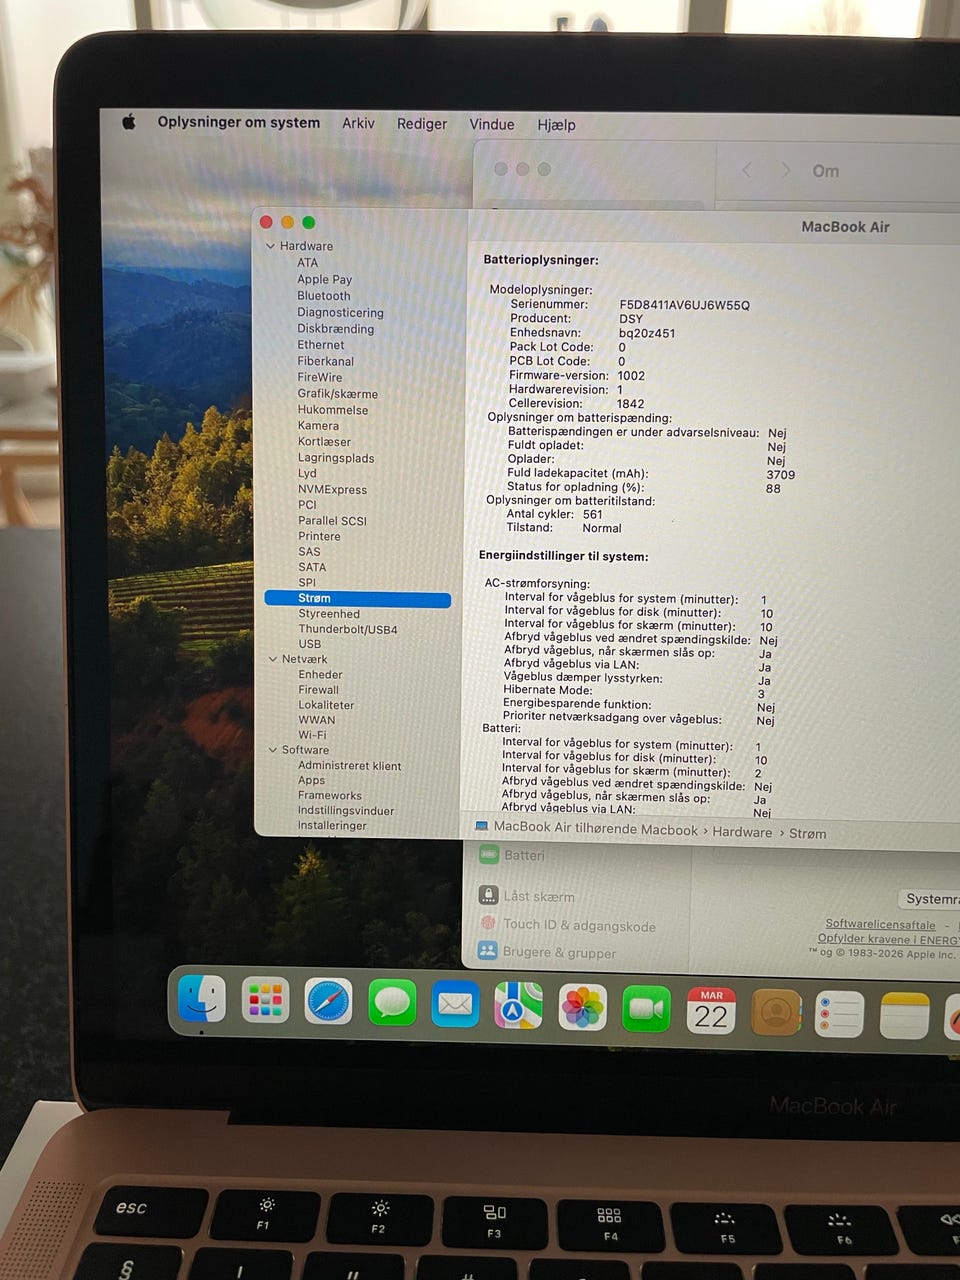Go forward in the Om window

pyautogui.click(x=786, y=170)
